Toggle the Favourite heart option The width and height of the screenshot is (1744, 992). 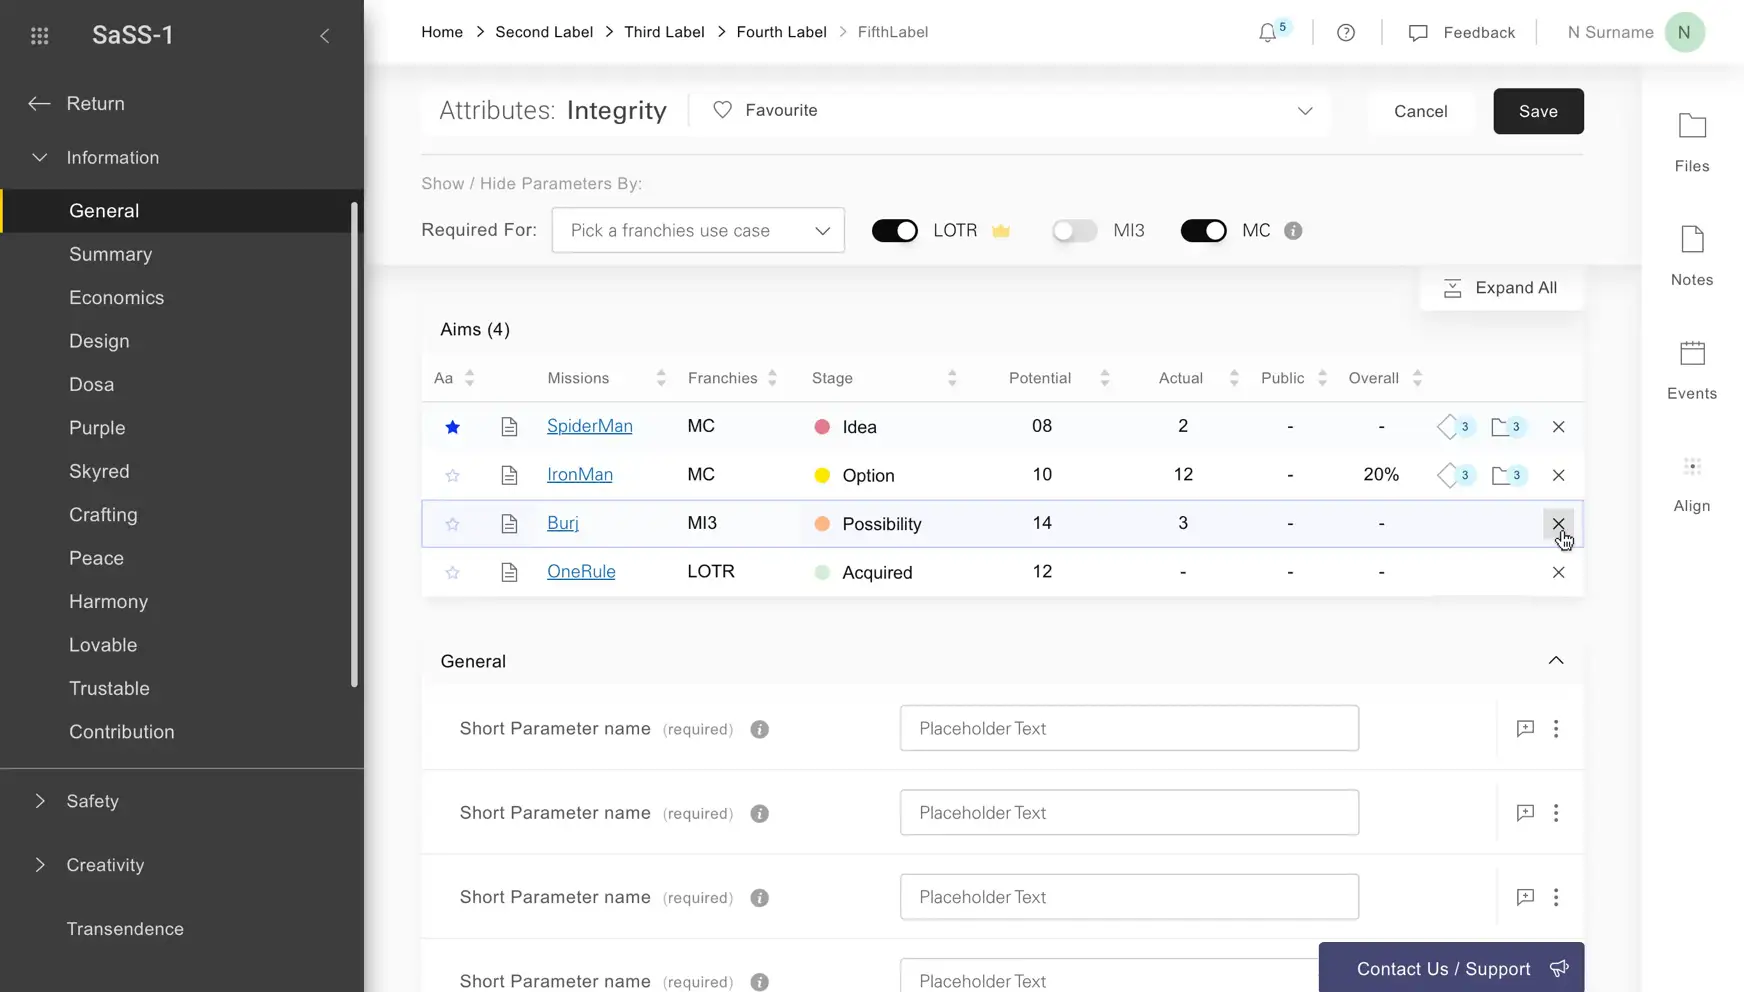[721, 110]
